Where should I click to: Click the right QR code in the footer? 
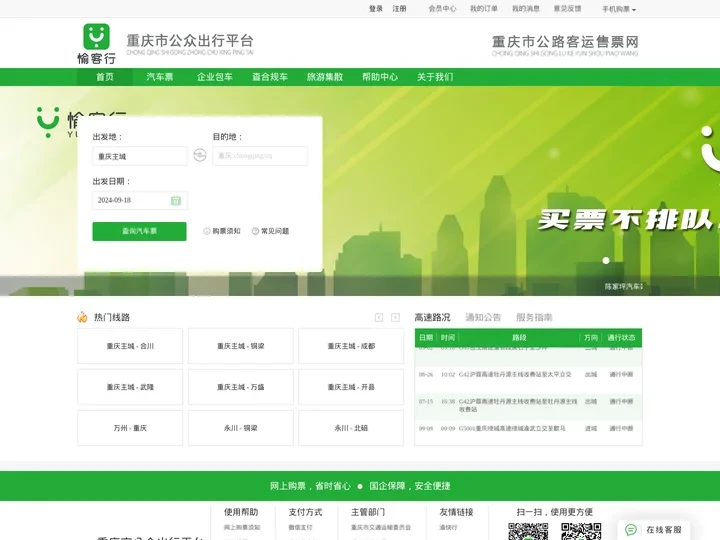coord(581,532)
